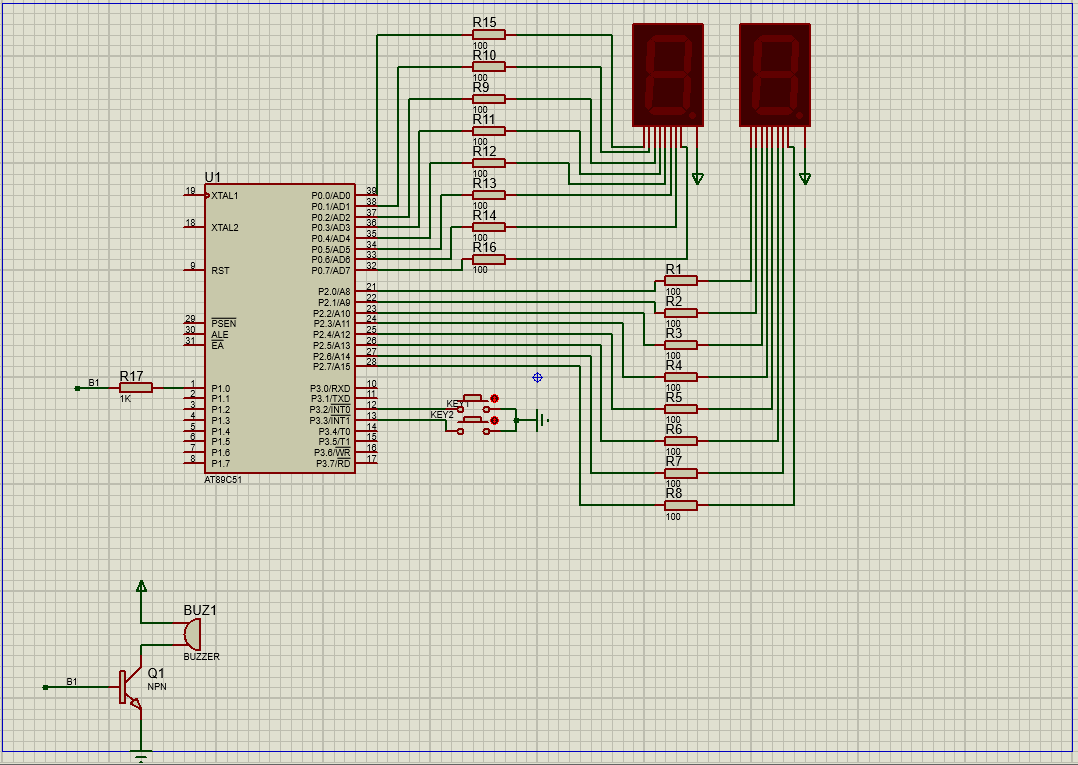The image size is (1078, 765).
Task: Click the P3.0/RXD pin label
Action: 330,388
